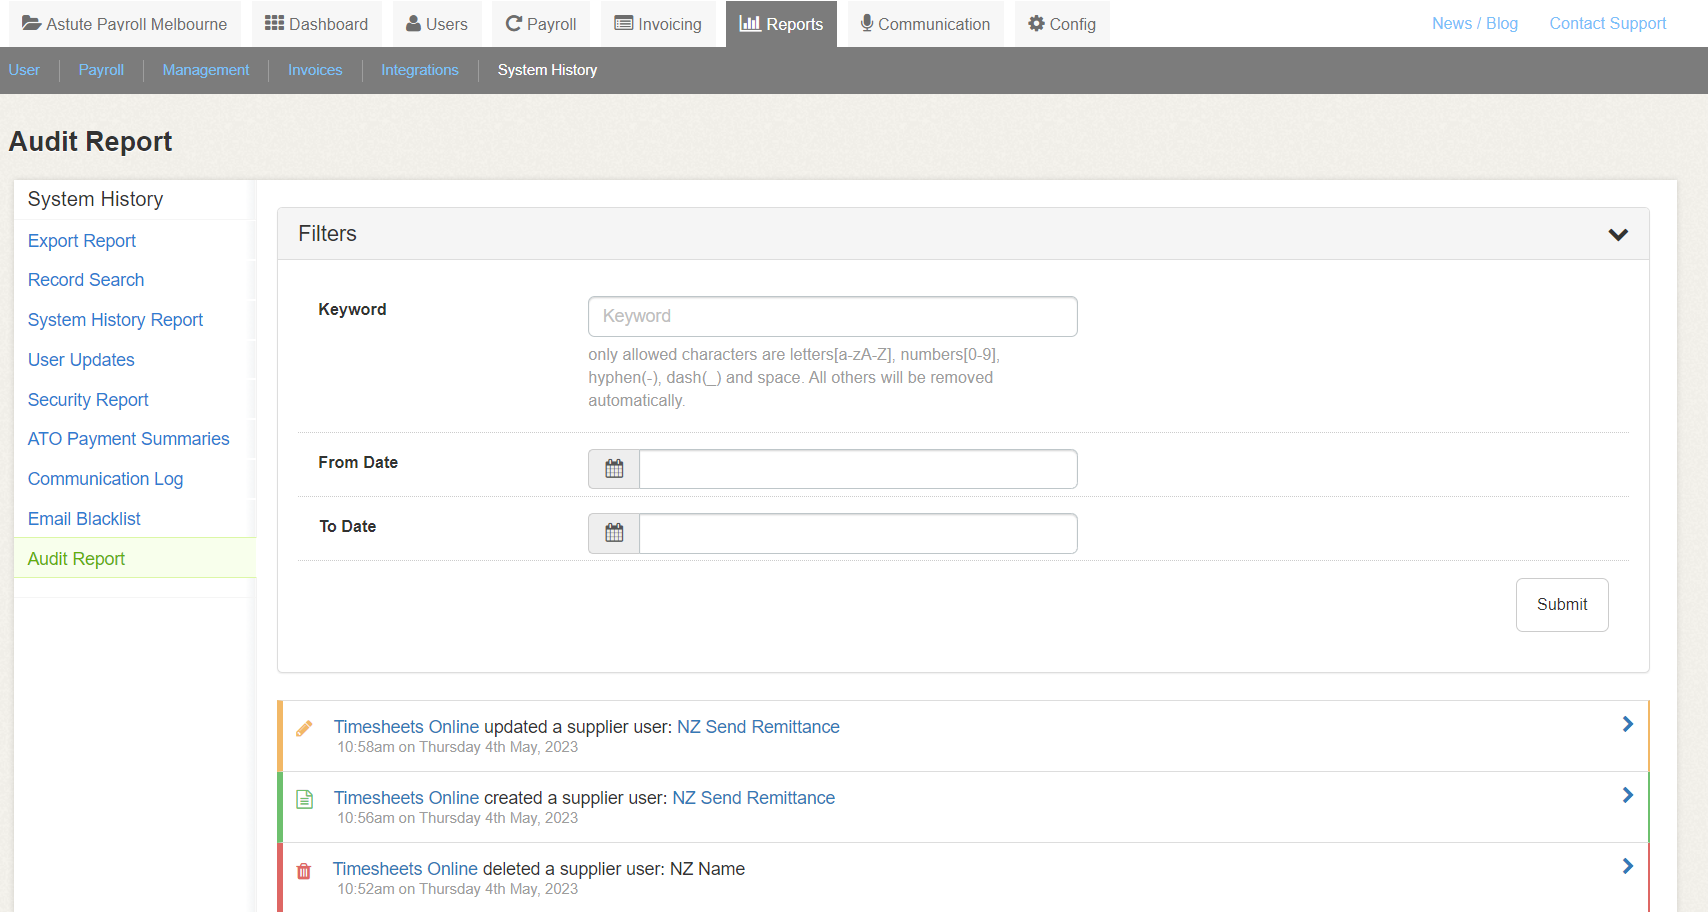Open Security Report in sidebar
The width and height of the screenshot is (1708, 912).
88,400
